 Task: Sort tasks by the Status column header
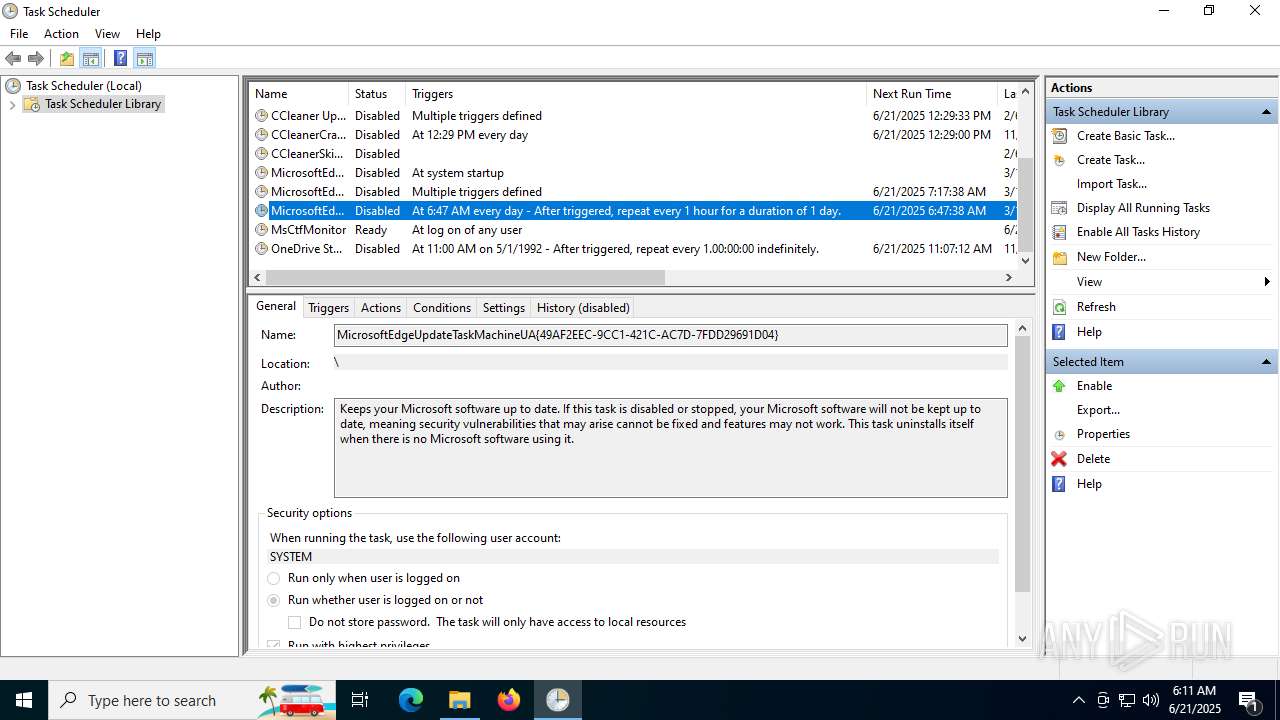click(377, 94)
